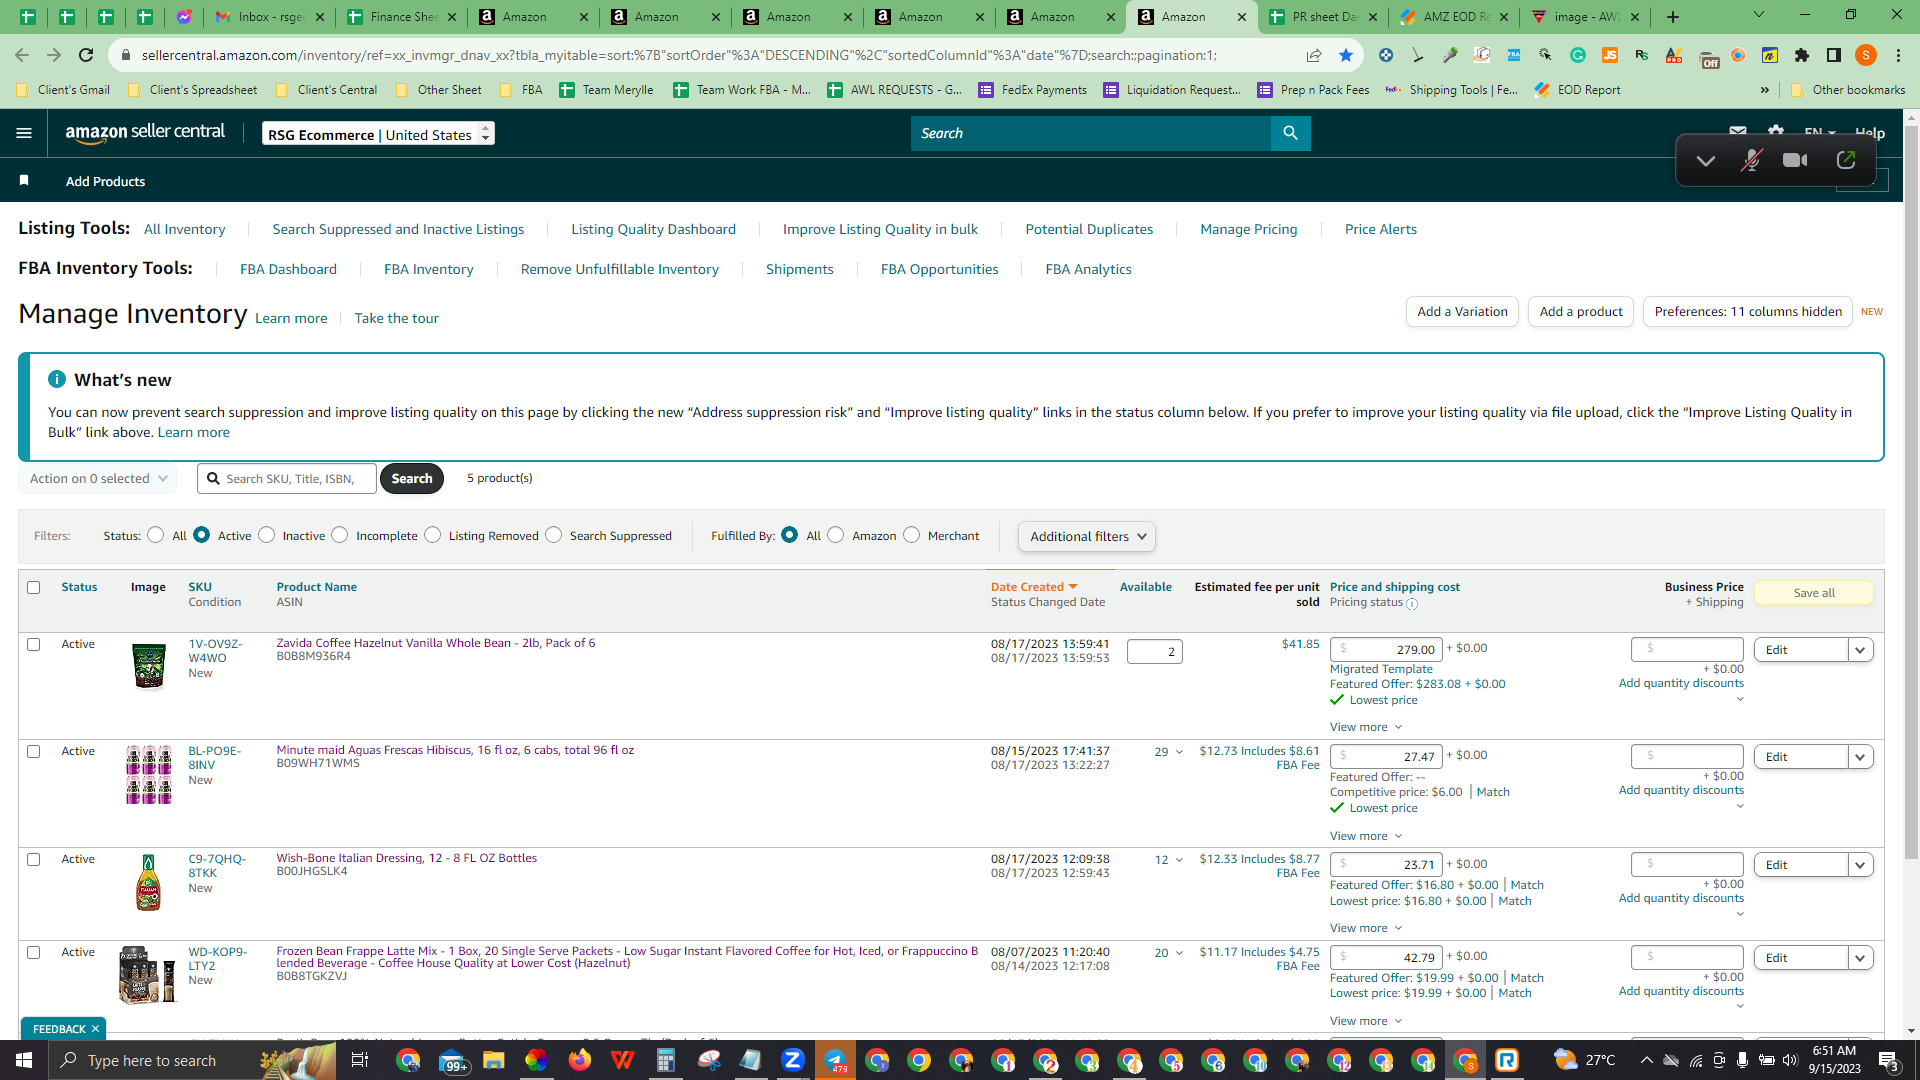This screenshot has width=1920, height=1080.
Task: Click the Add a product button
Action: [x=1581, y=312]
